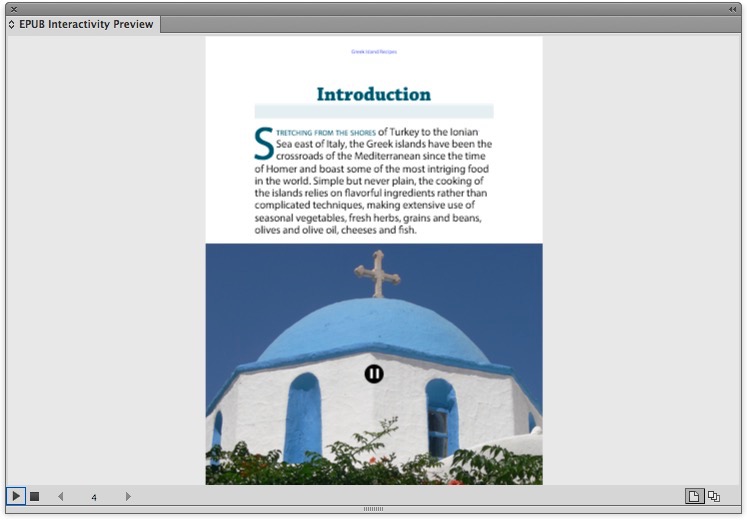Click the large drop cap S
Image resolution: width=747 pixels, height=521 pixels.
(x=264, y=143)
